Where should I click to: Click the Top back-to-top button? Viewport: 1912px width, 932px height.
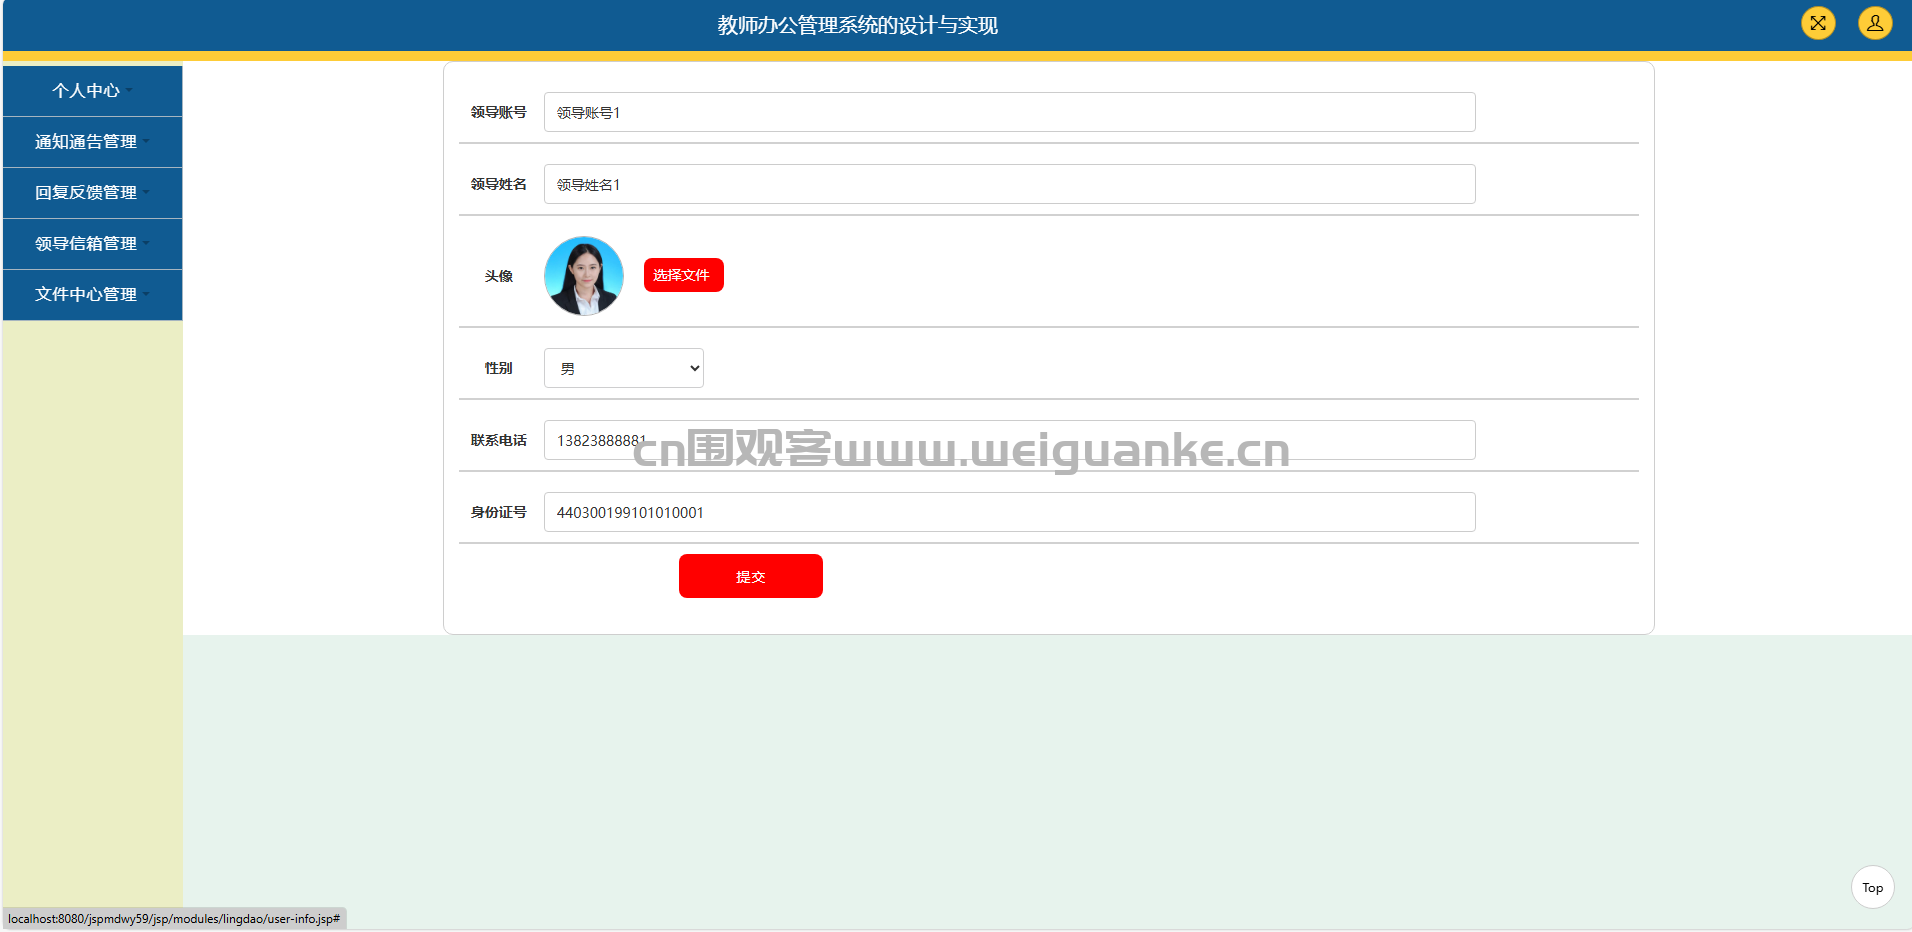[1872, 887]
